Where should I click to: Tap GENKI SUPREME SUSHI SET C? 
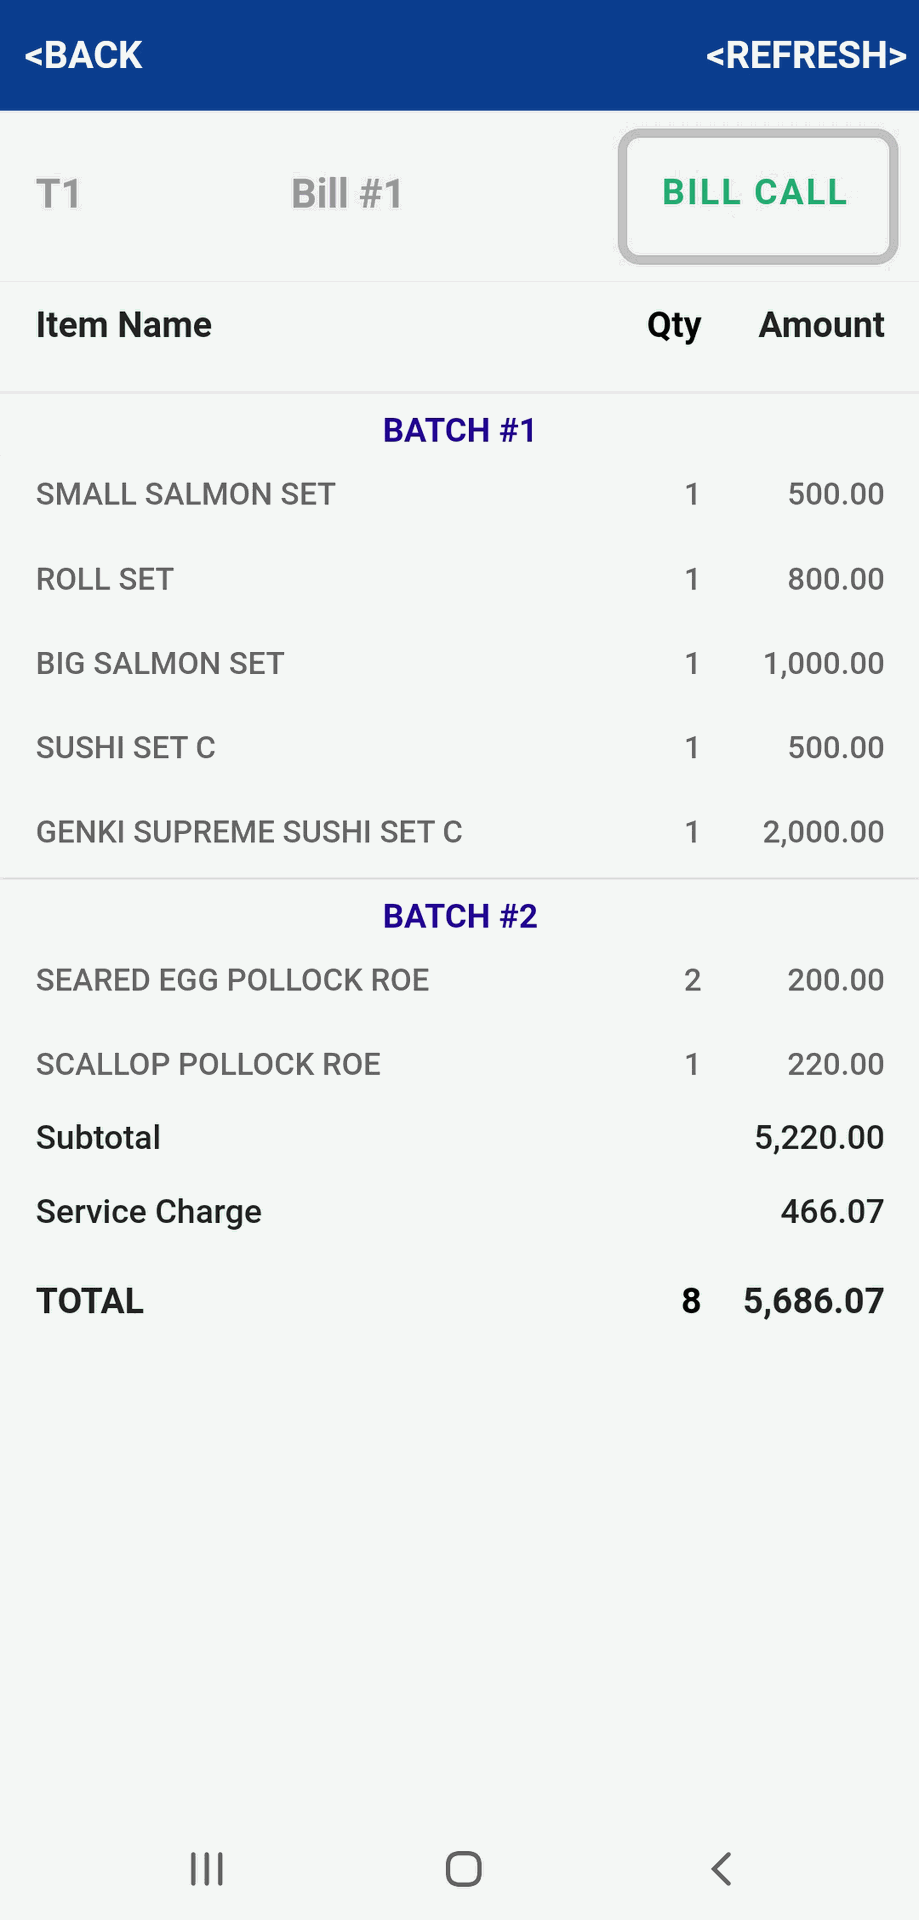pos(249,832)
